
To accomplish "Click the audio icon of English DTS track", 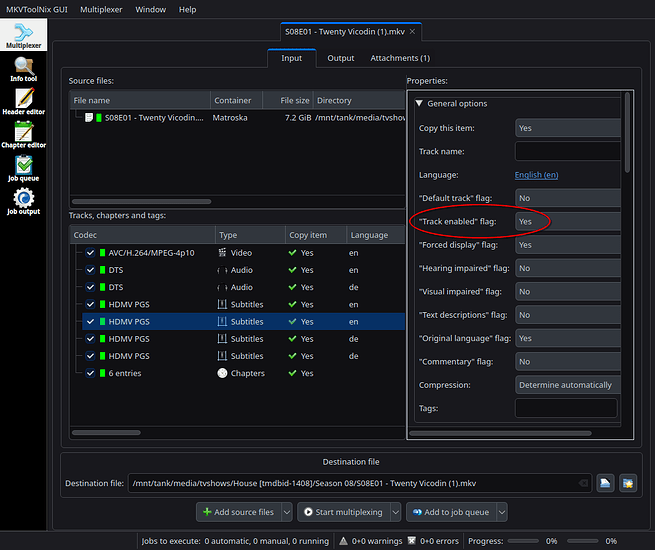I will pyautogui.click(x=222, y=270).
